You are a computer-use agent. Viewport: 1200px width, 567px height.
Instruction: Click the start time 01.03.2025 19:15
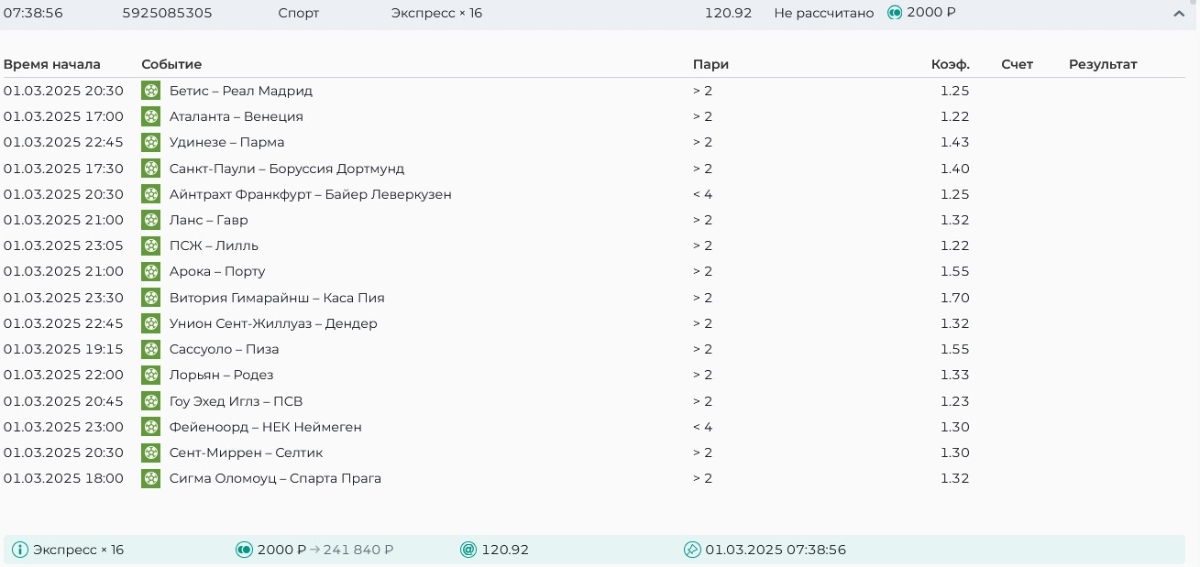[x=64, y=349]
